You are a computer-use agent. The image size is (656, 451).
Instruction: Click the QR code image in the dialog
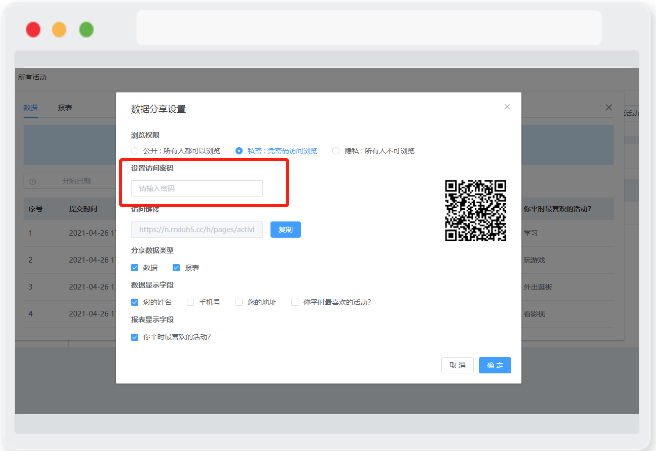coord(475,210)
